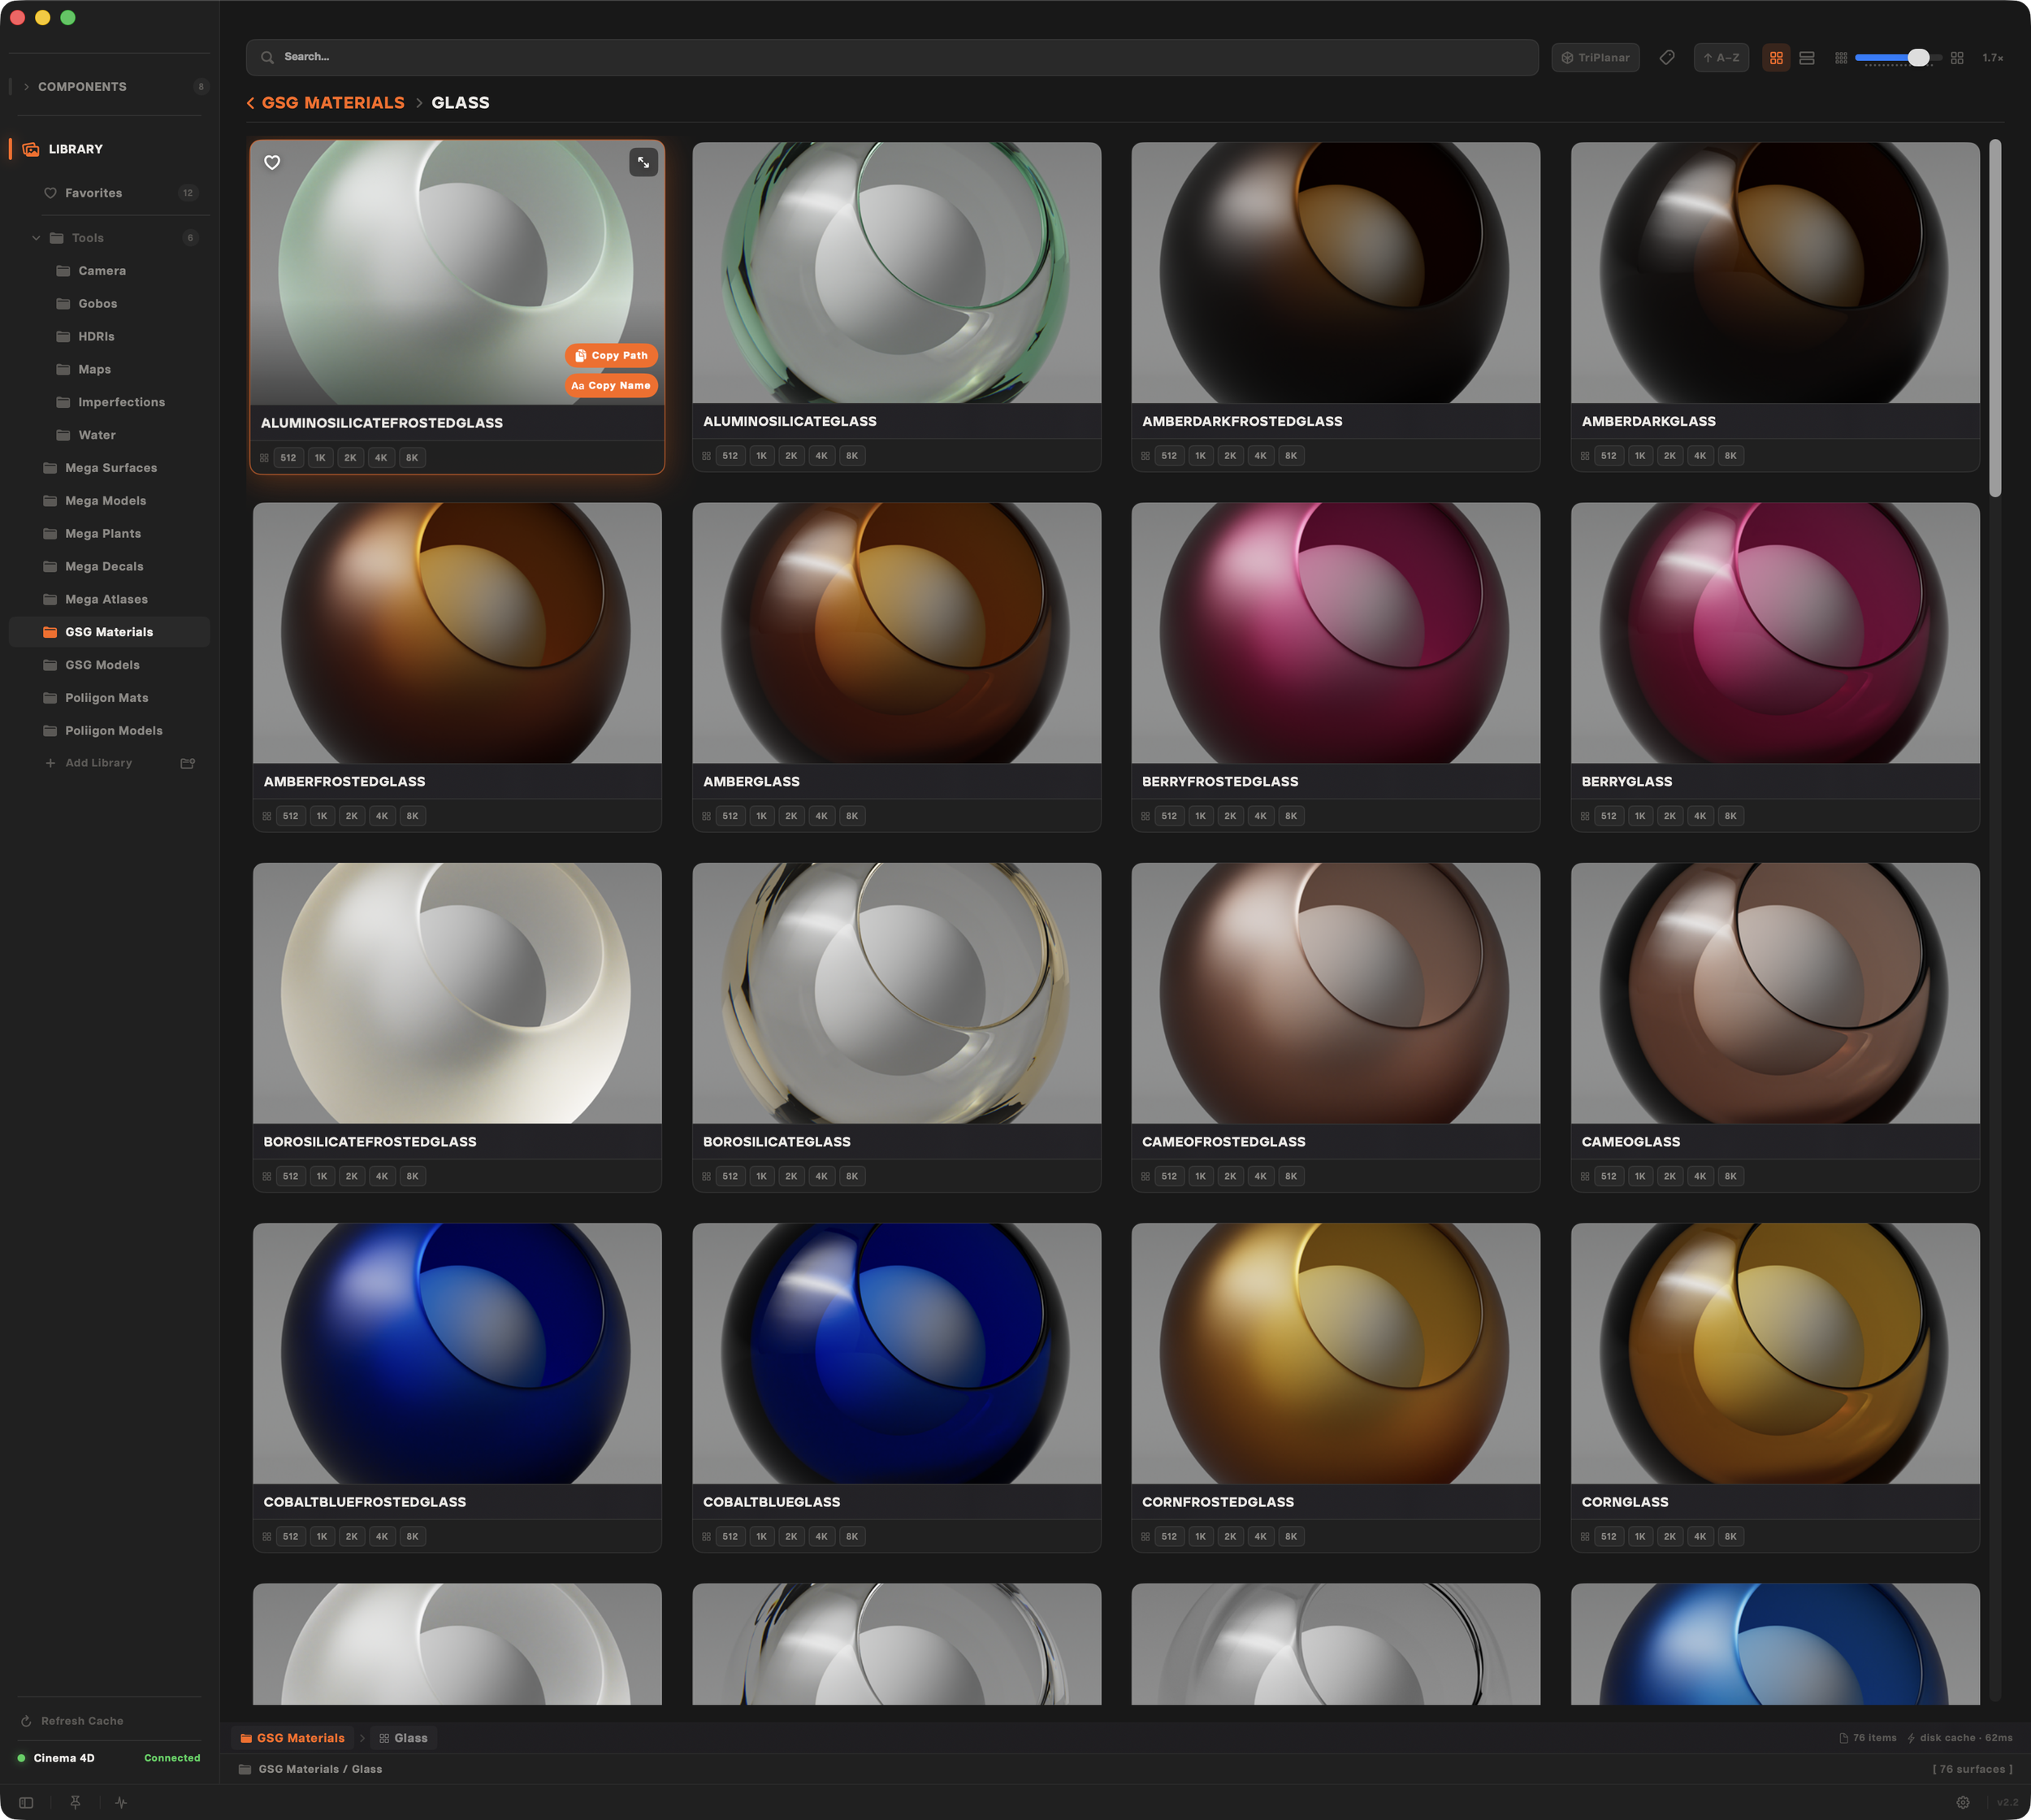
Task: Click the pin icon in the bottom bar
Action: pyautogui.click(x=75, y=1802)
